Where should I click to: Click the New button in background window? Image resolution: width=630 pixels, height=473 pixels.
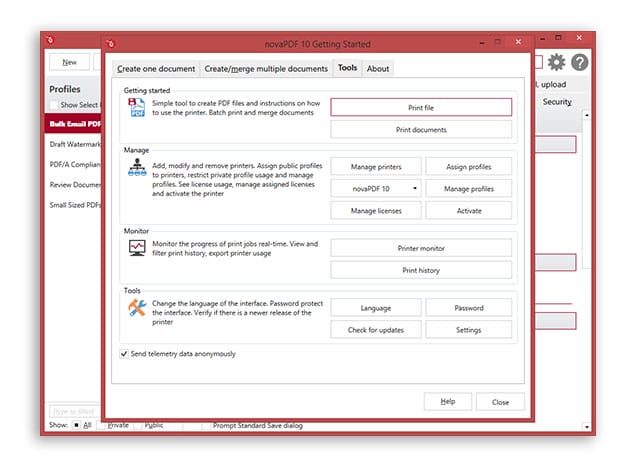click(x=70, y=62)
